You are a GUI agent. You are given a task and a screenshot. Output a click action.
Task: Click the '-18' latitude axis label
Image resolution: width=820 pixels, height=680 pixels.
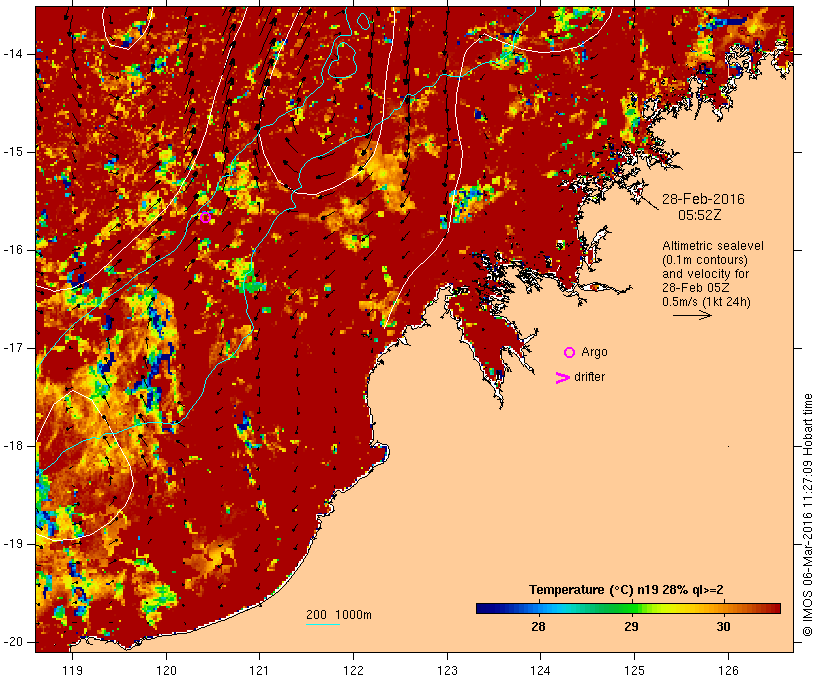(12, 446)
